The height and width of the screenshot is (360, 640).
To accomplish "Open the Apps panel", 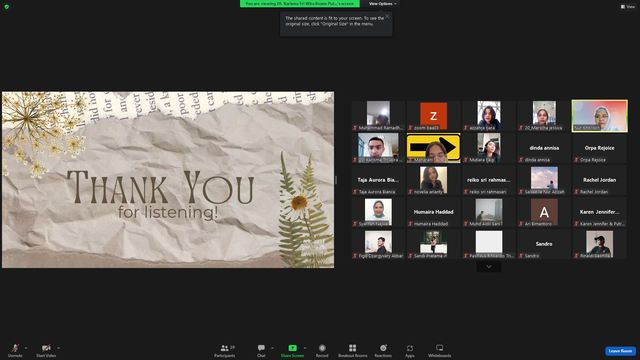I will pos(410,350).
